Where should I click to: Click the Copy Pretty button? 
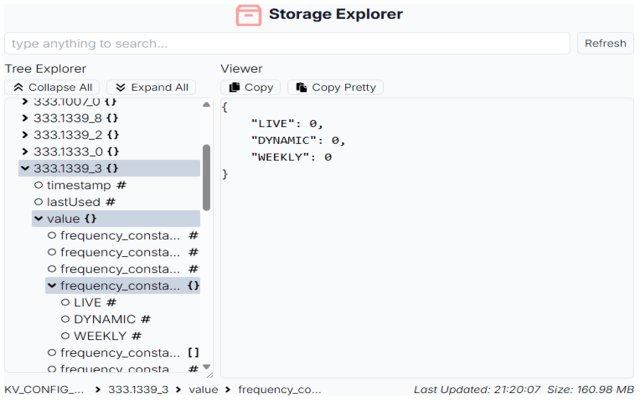335,88
